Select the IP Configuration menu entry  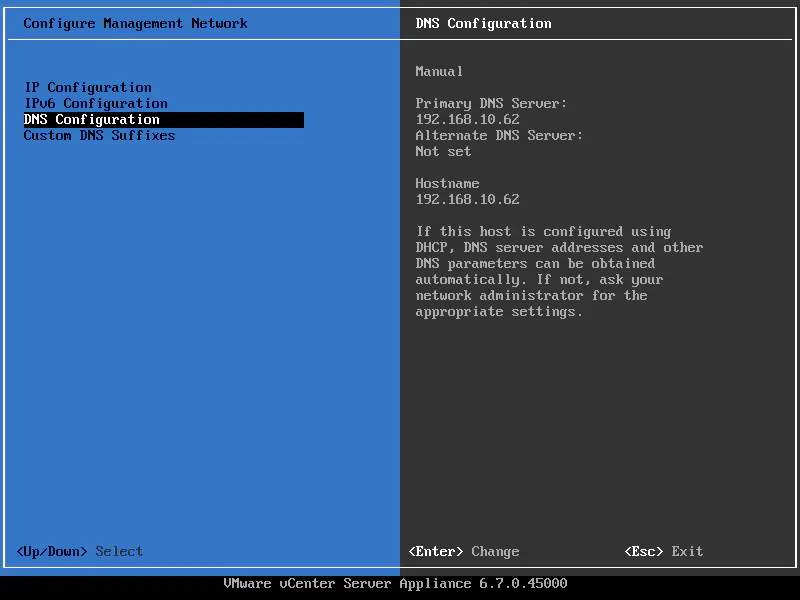88,87
